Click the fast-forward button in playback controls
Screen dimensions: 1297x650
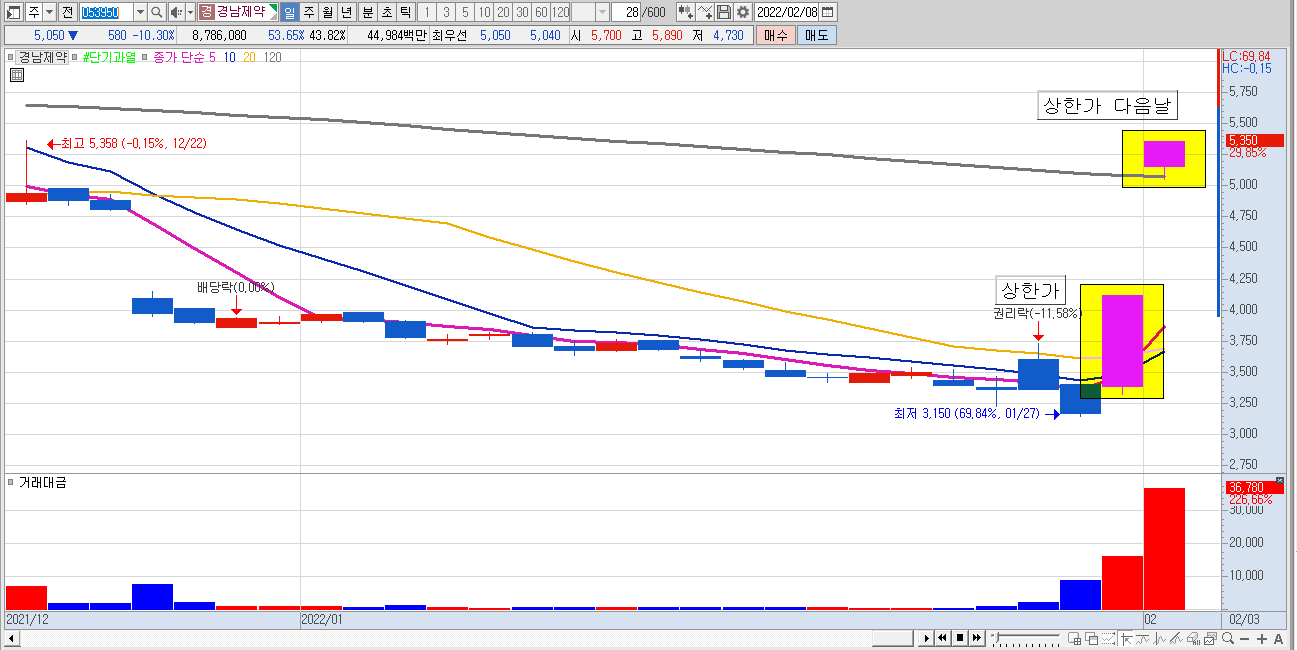click(x=976, y=638)
